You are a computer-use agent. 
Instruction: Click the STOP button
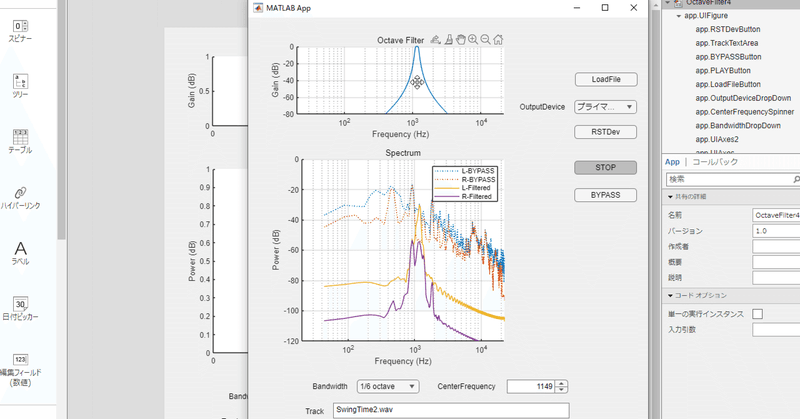[606, 167]
